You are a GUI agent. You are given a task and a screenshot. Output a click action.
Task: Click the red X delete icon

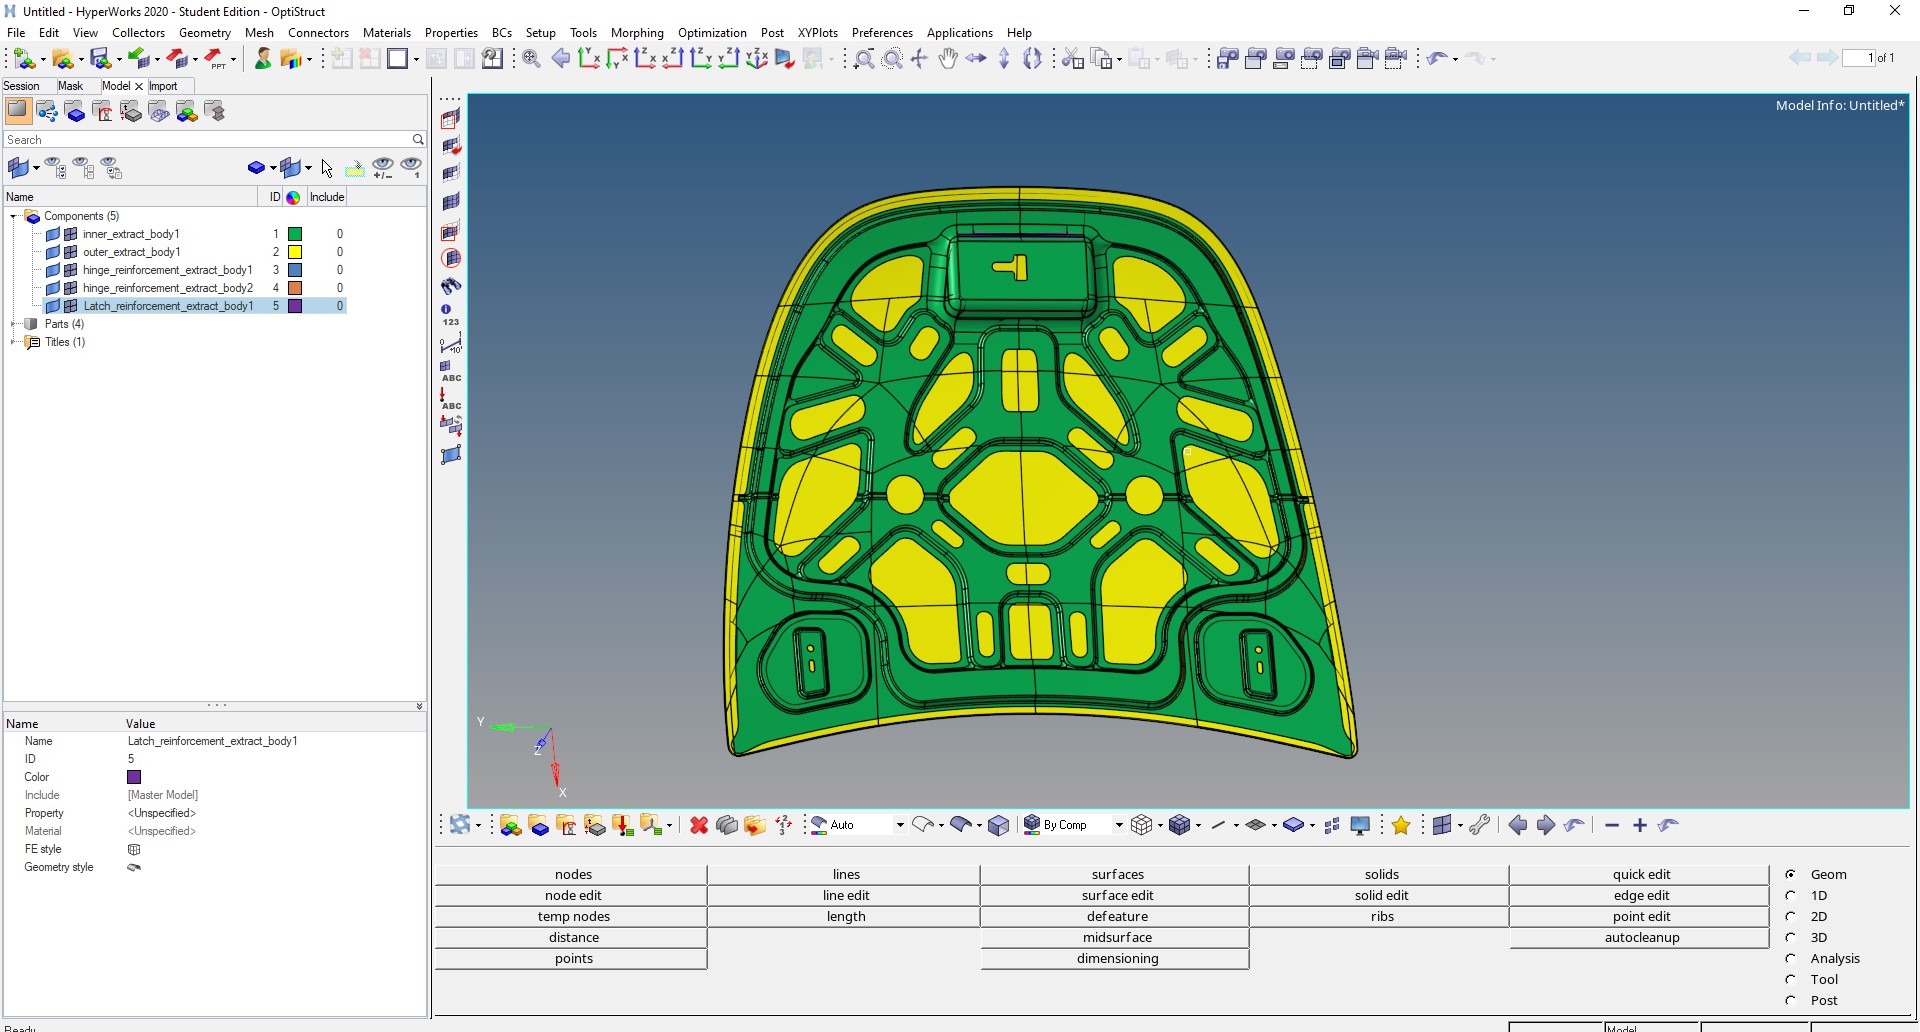(x=699, y=825)
